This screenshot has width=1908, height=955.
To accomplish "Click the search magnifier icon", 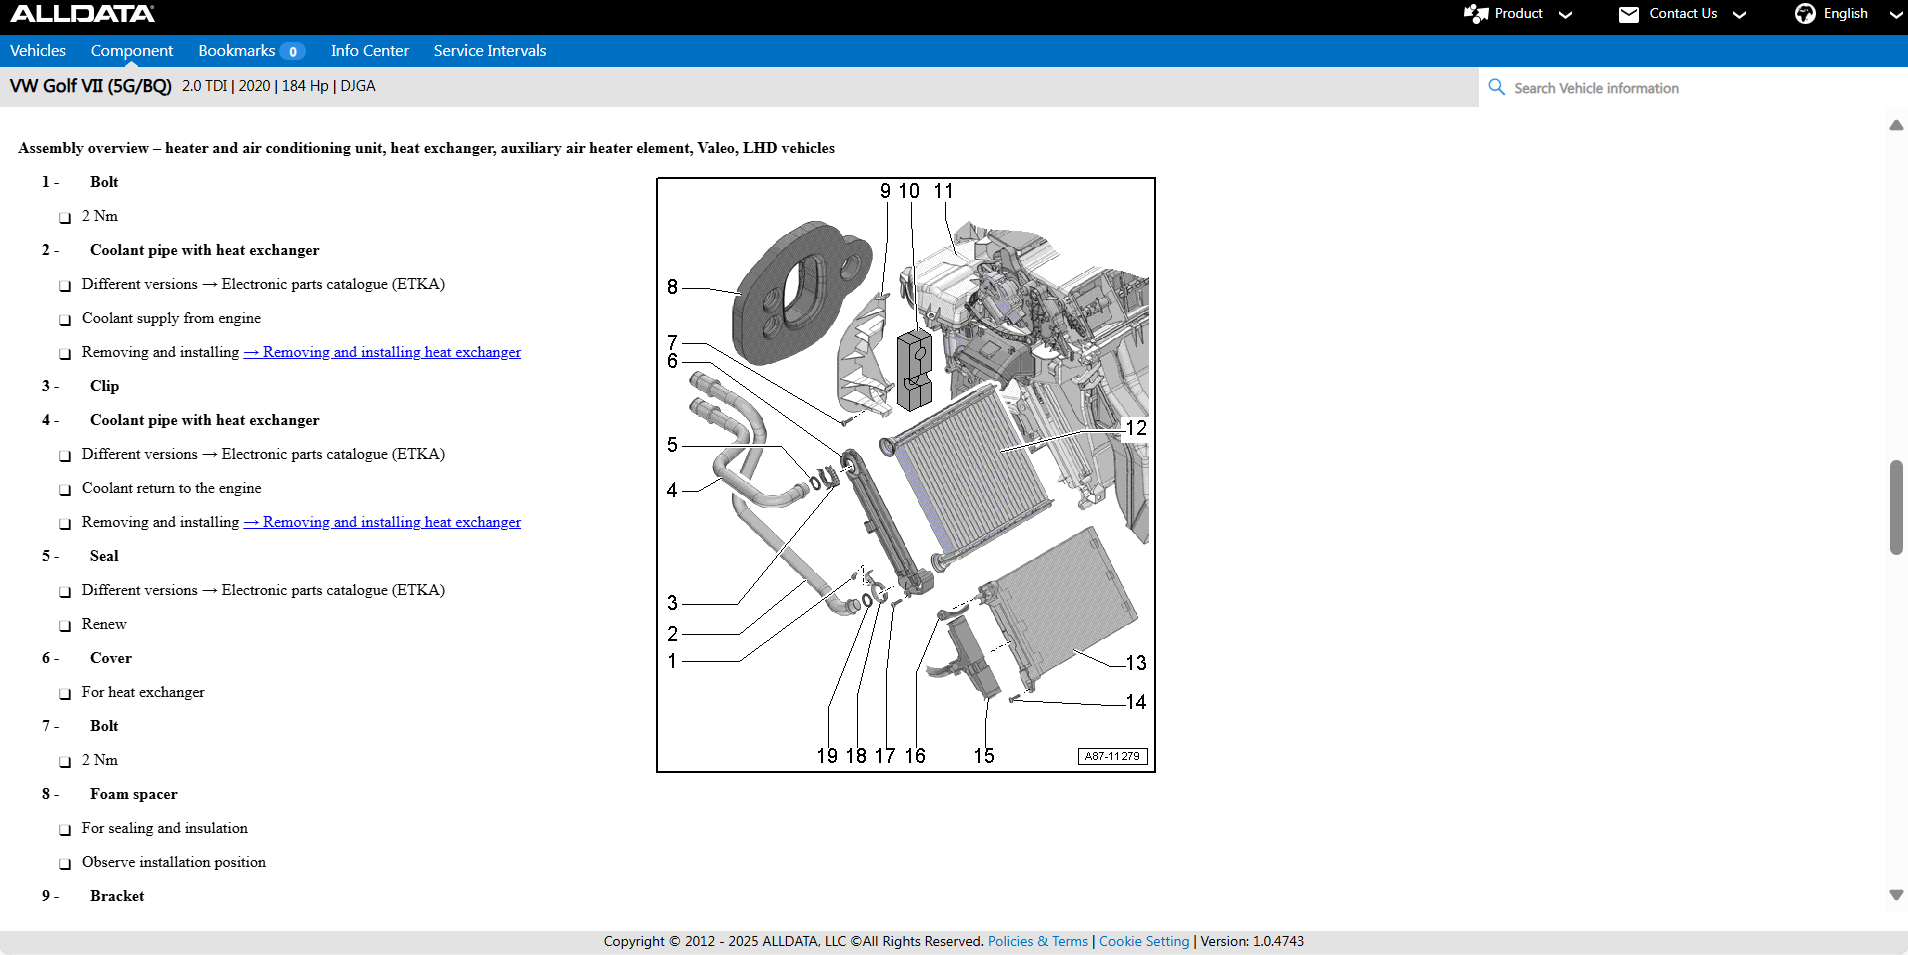I will pyautogui.click(x=1497, y=88).
